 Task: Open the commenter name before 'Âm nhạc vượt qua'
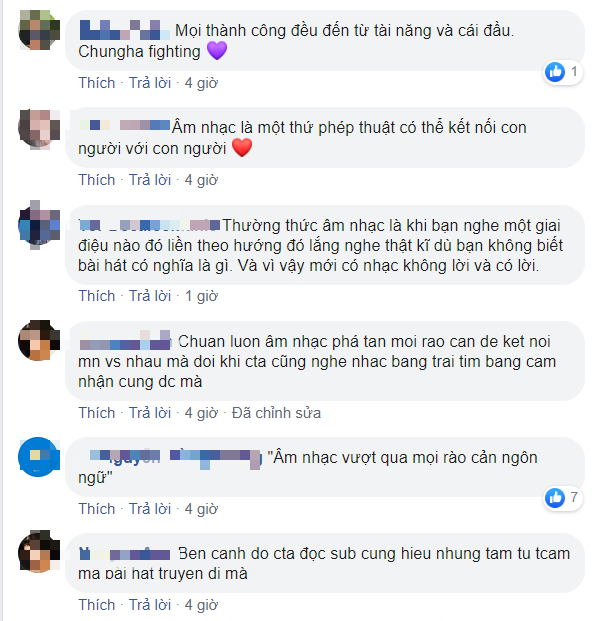point(170,457)
